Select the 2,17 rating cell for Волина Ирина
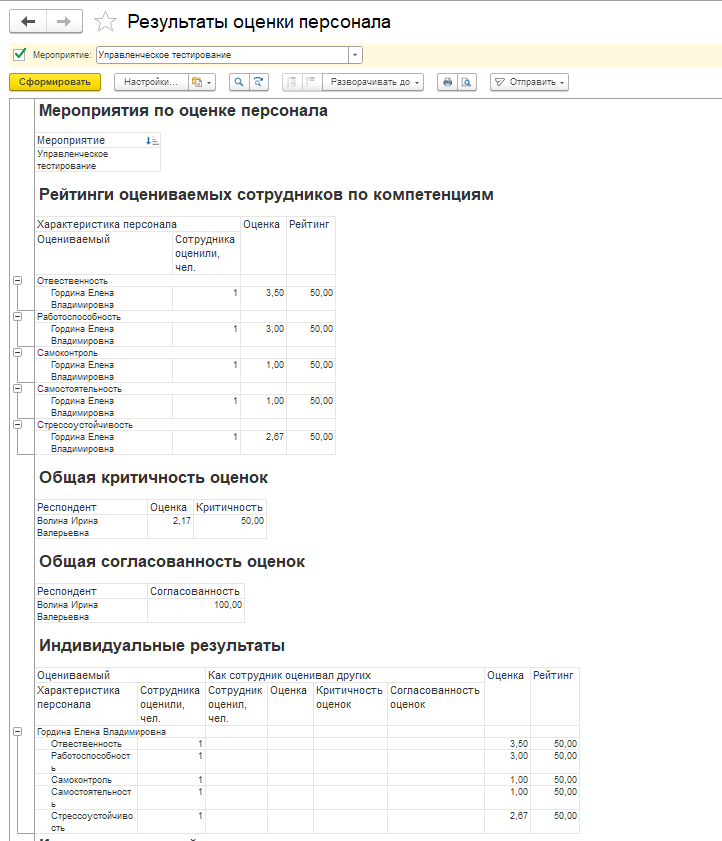This screenshot has height=841, width=722. [170, 527]
